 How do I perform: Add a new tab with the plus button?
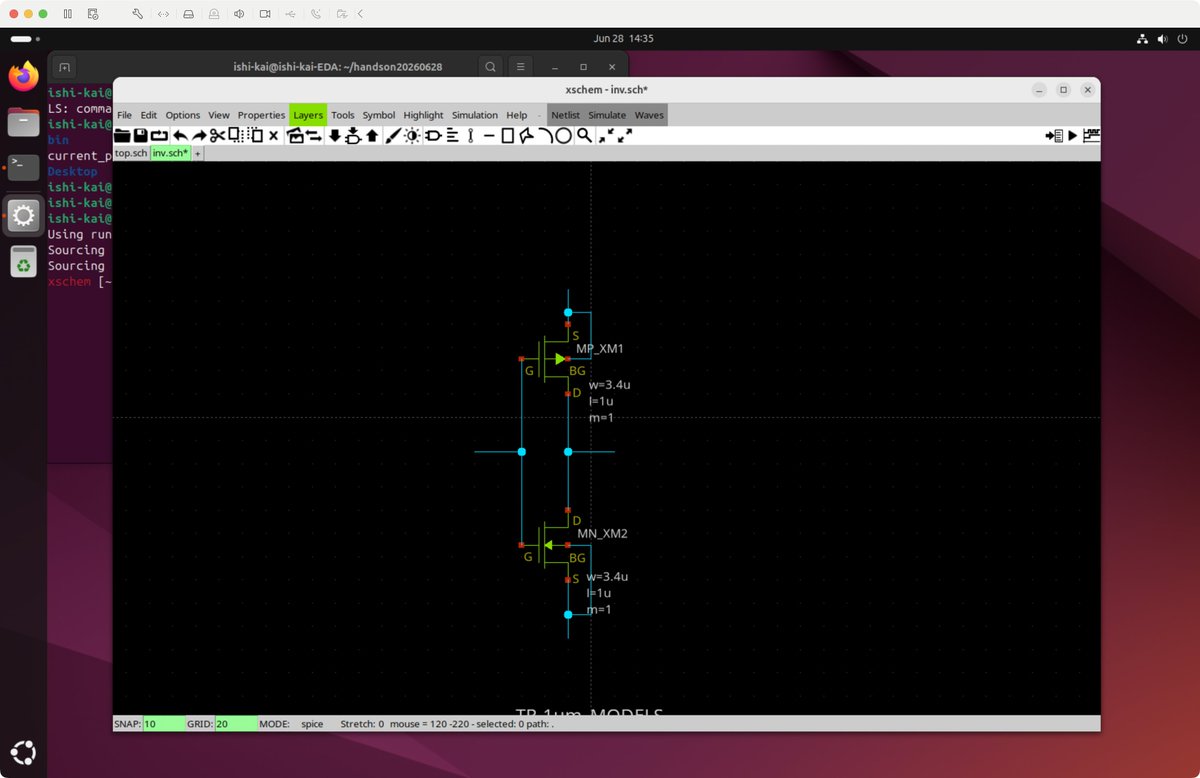198,154
